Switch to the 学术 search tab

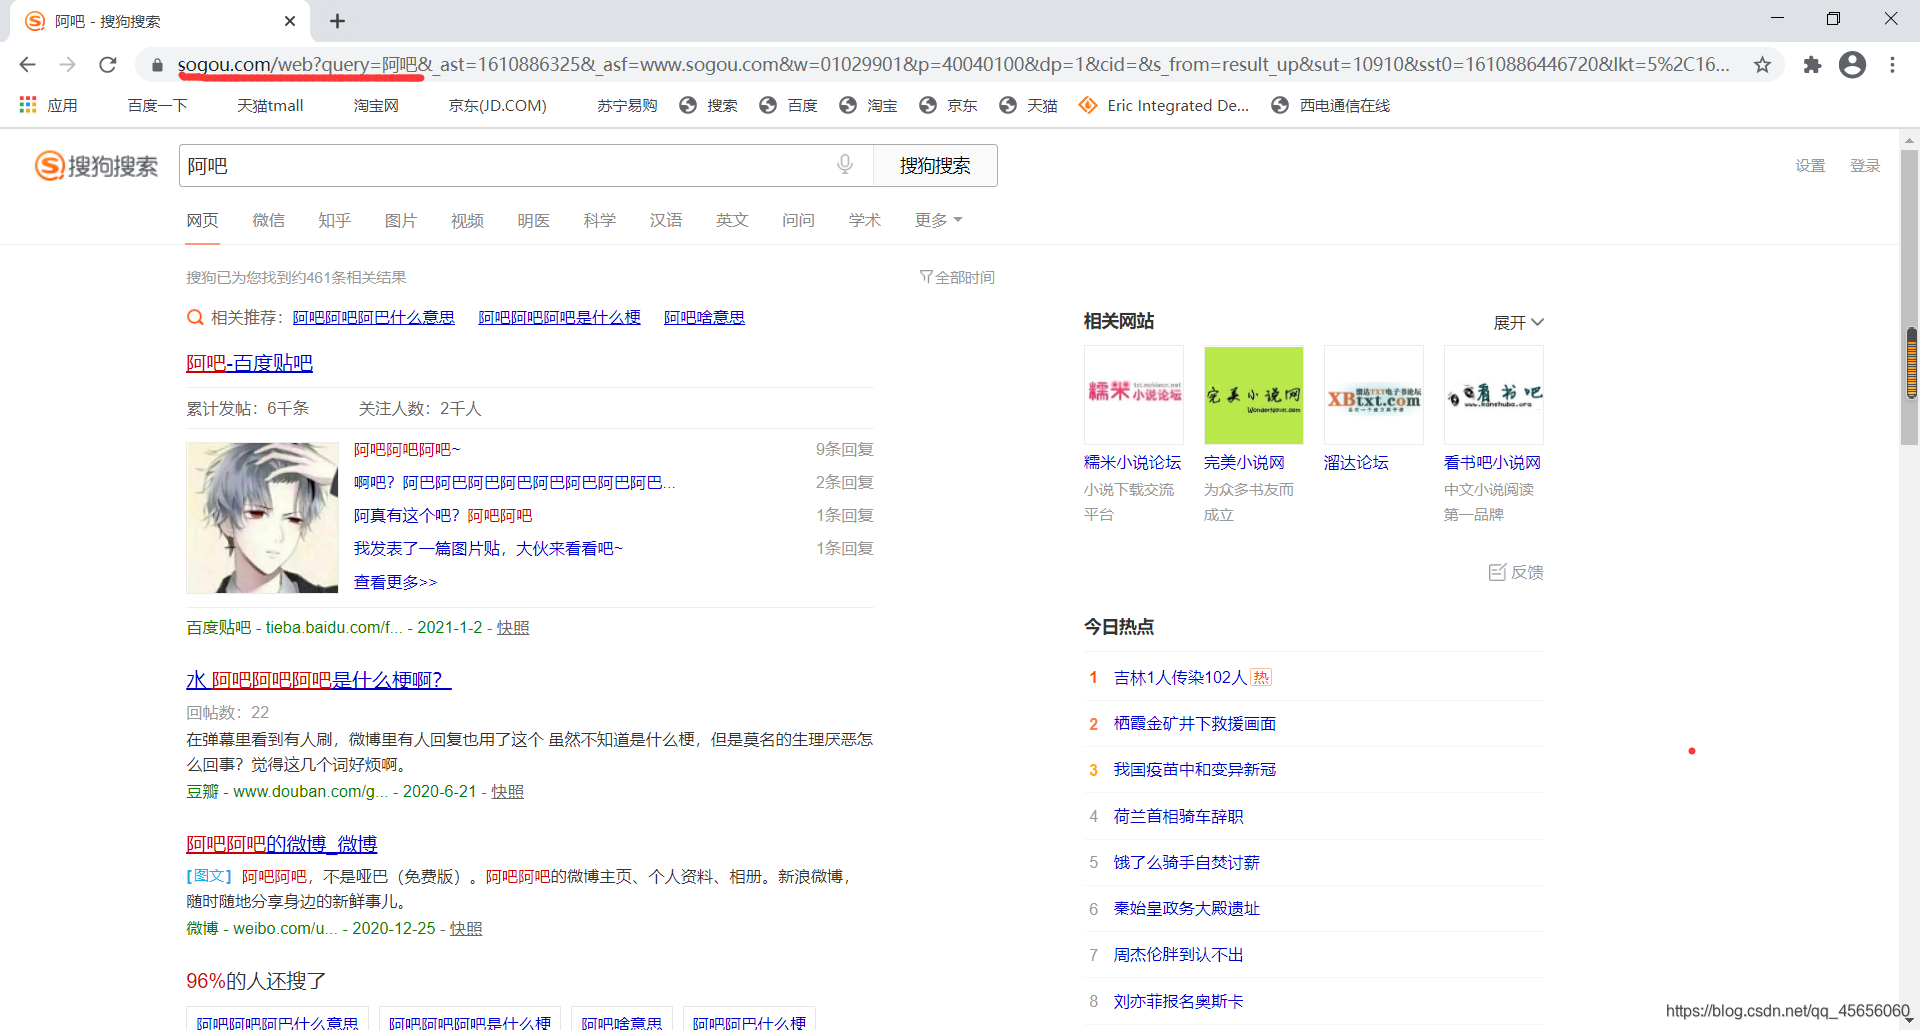(x=864, y=220)
